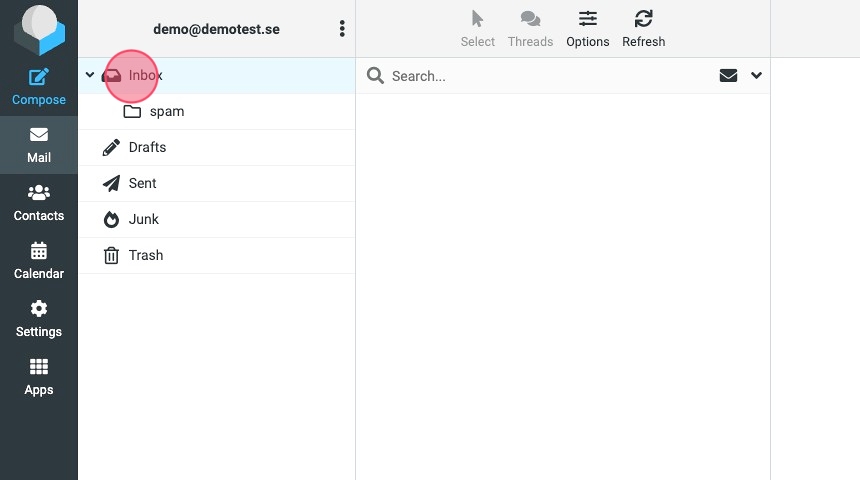Screen dimensions: 860x480
Task: Open the Sent folder
Action: 142,183
